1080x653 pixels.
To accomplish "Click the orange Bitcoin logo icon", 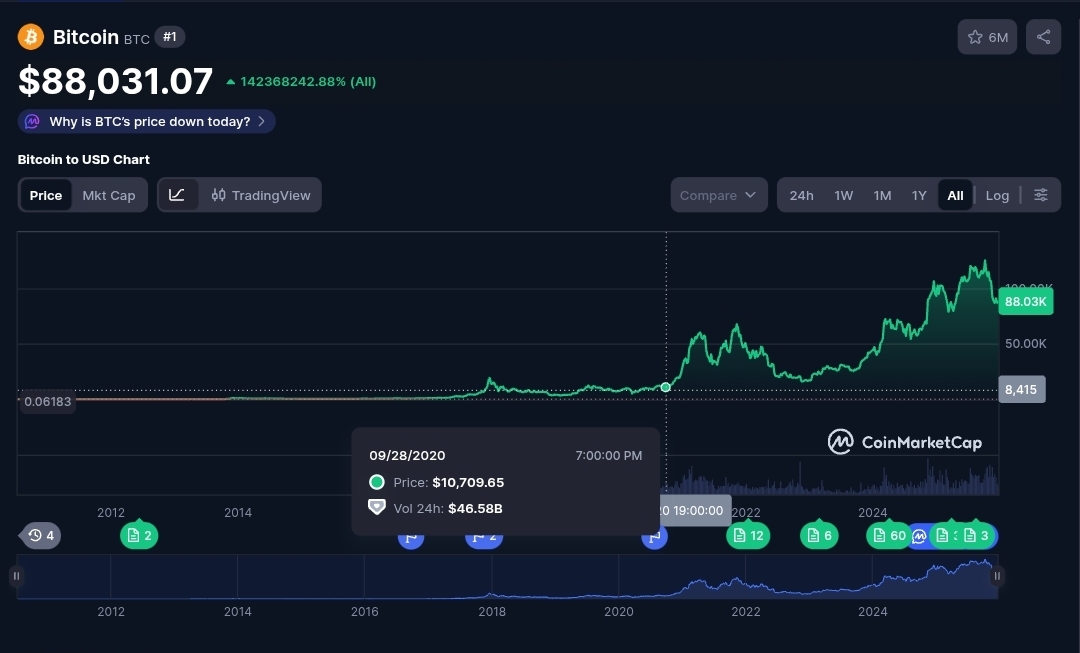I will 30,37.
